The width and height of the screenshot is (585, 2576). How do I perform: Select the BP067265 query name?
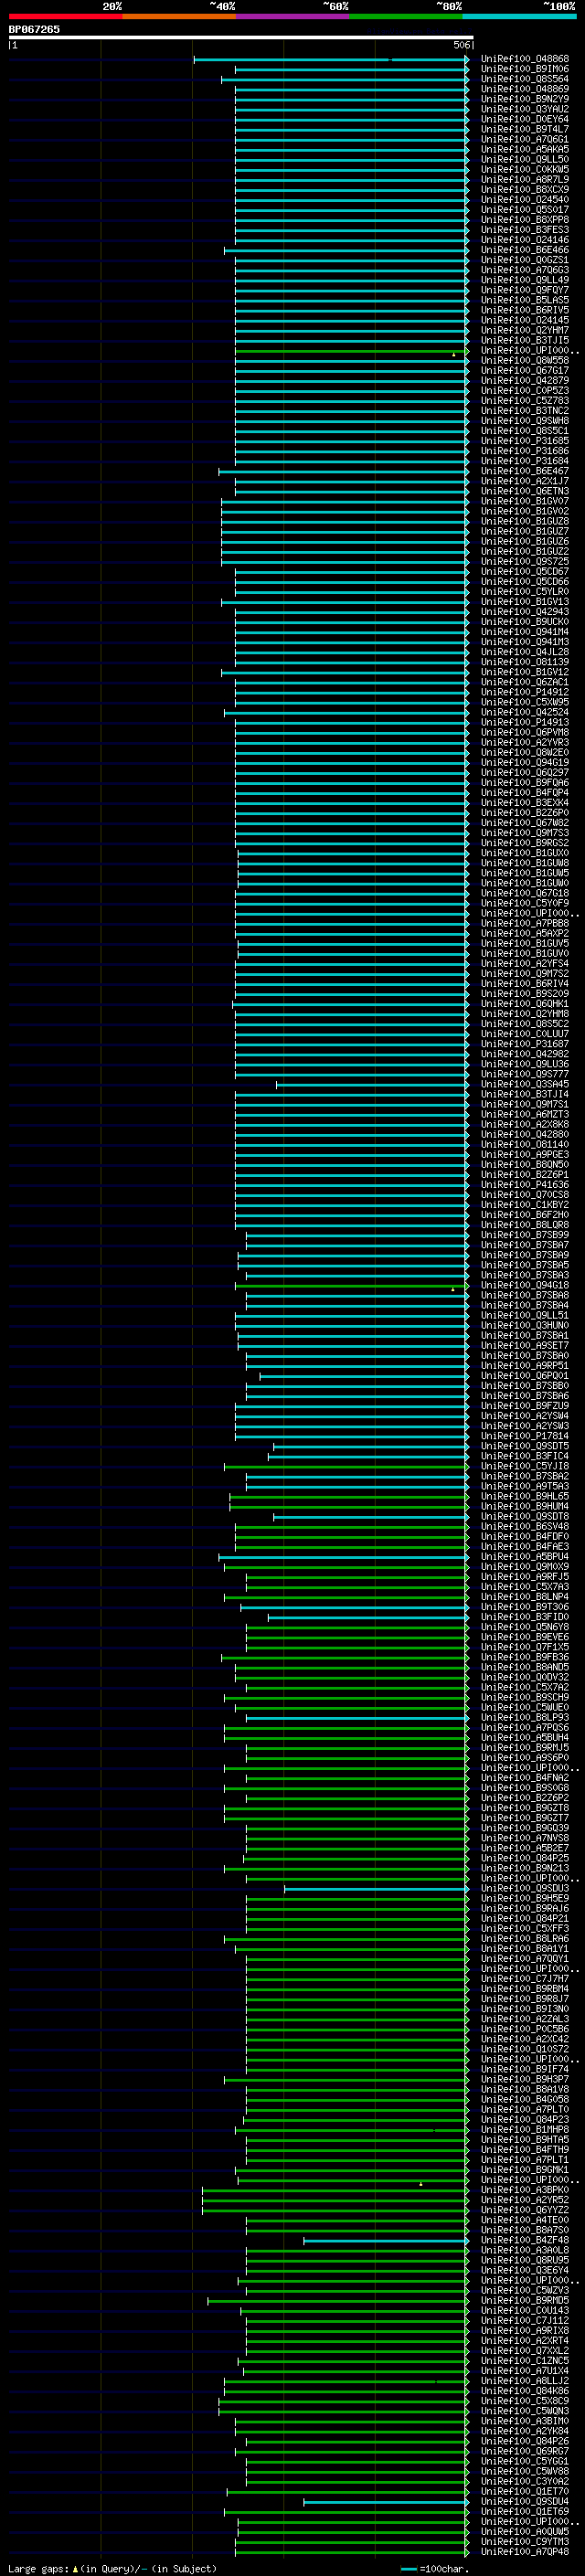[34, 29]
